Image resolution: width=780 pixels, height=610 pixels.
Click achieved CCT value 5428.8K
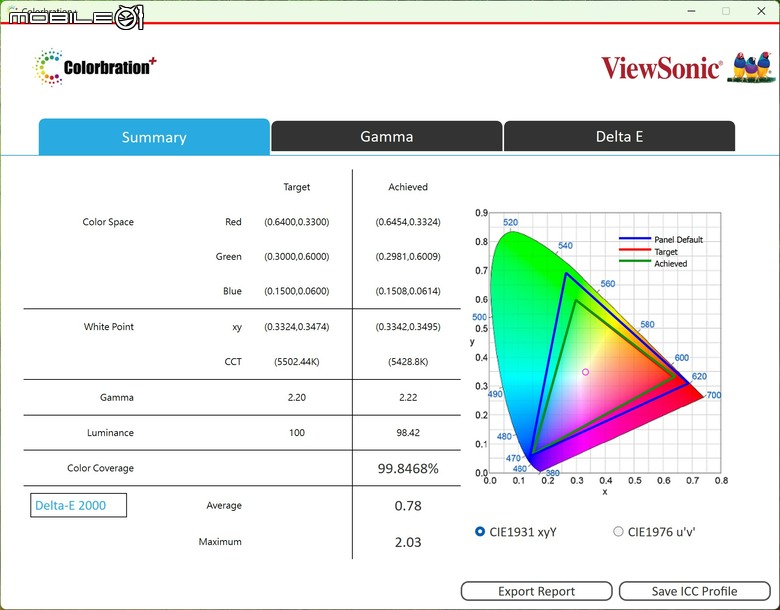(x=408, y=362)
